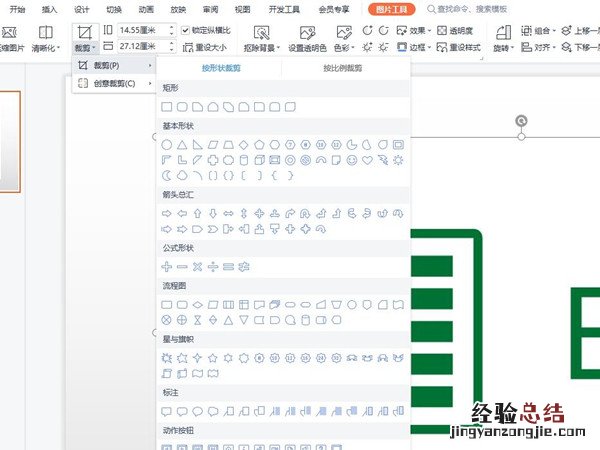The image size is (600, 450).
Task: Select the flowchart decision diamond shape
Action: tap(198, 304)
